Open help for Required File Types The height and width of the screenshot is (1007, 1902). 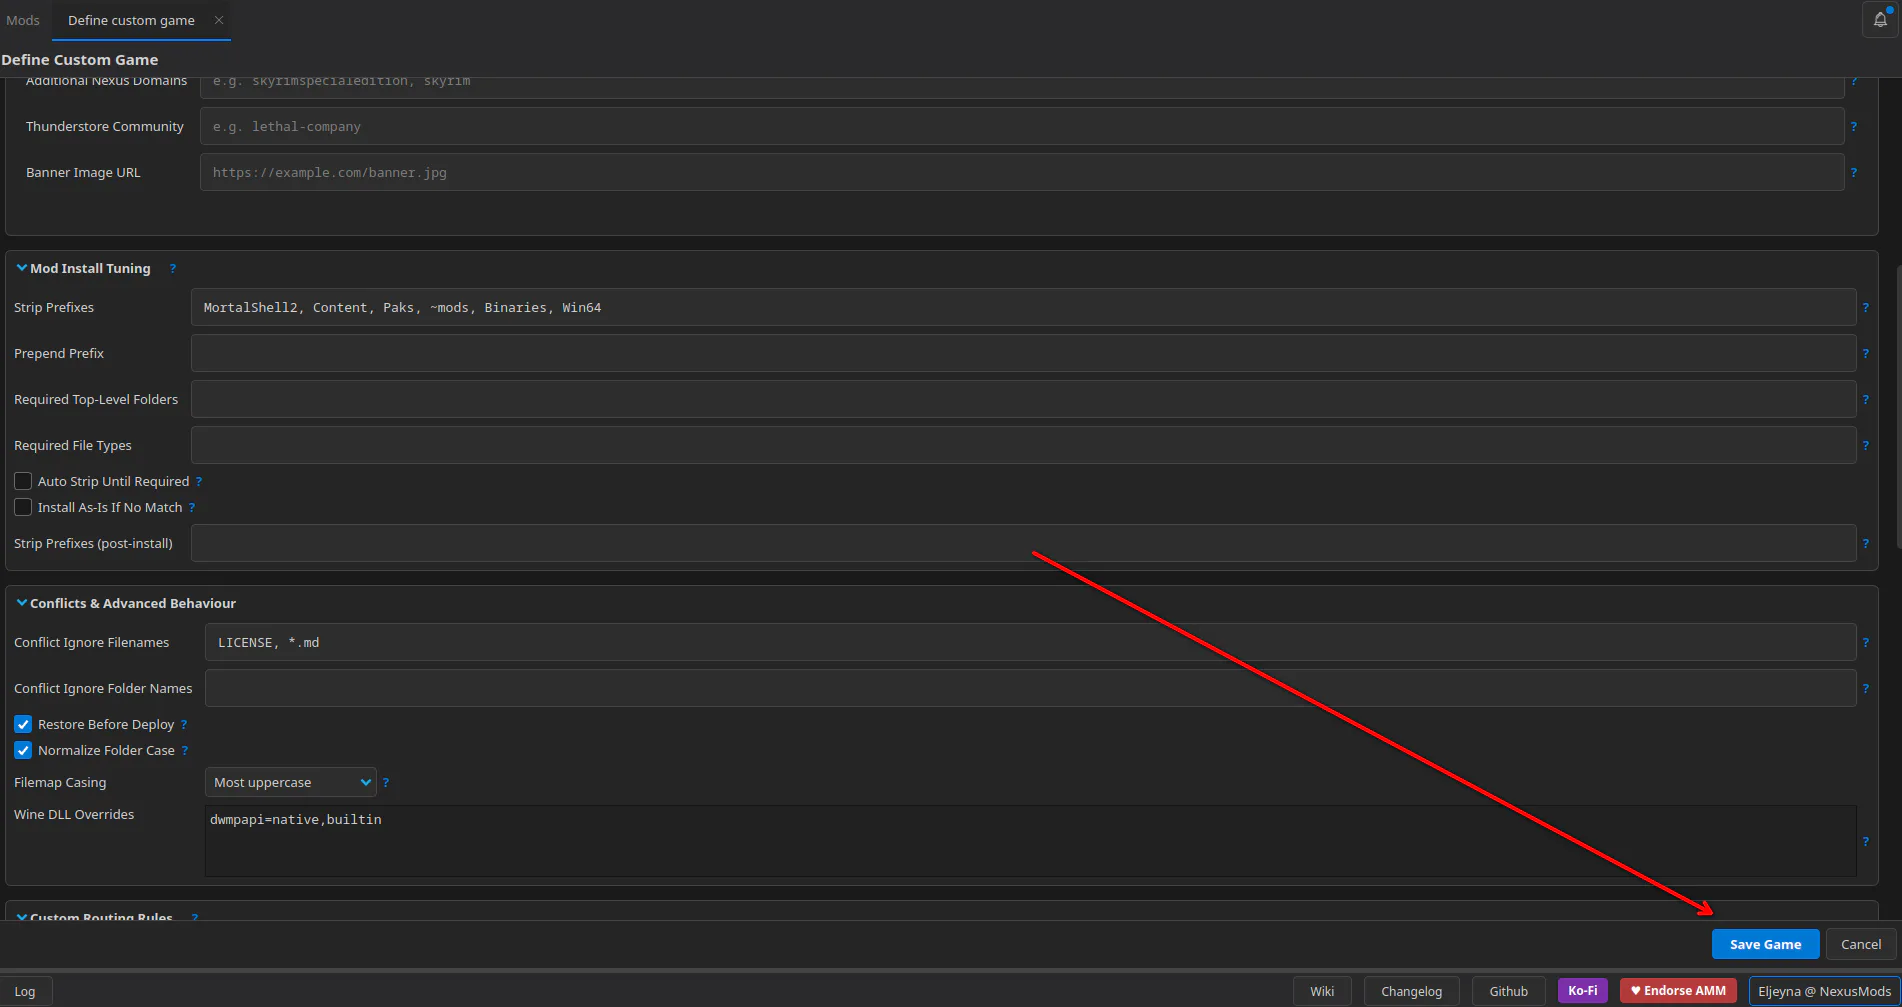(x=1865, y=446)
